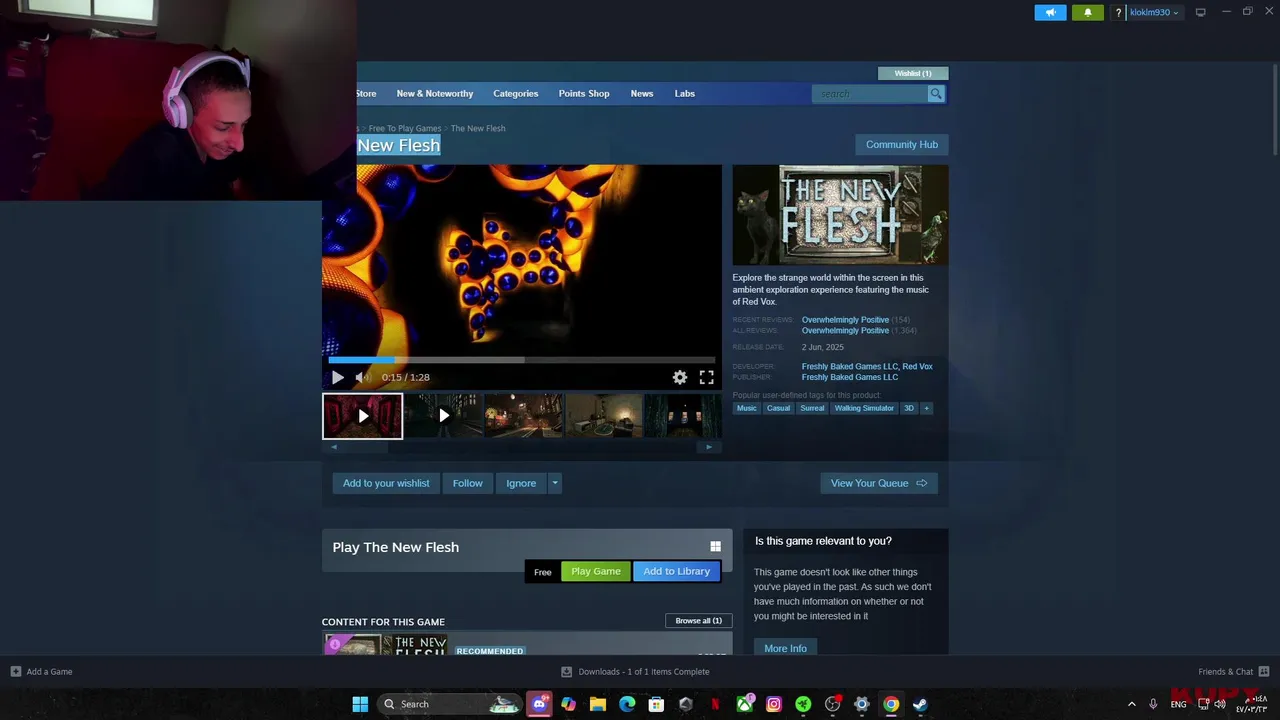Select the Walking Simulator tag

tap(864, 408)
